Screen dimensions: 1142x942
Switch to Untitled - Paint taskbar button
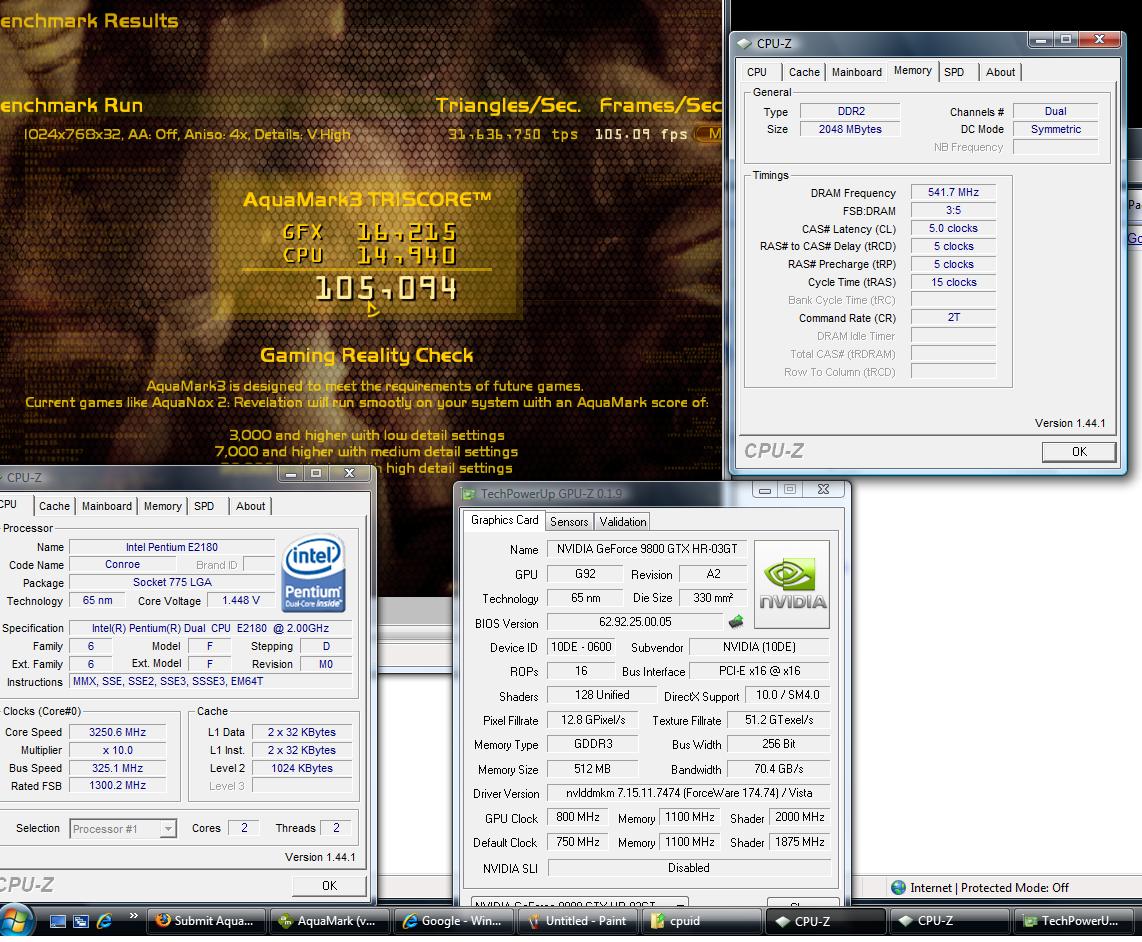point(577,921)
